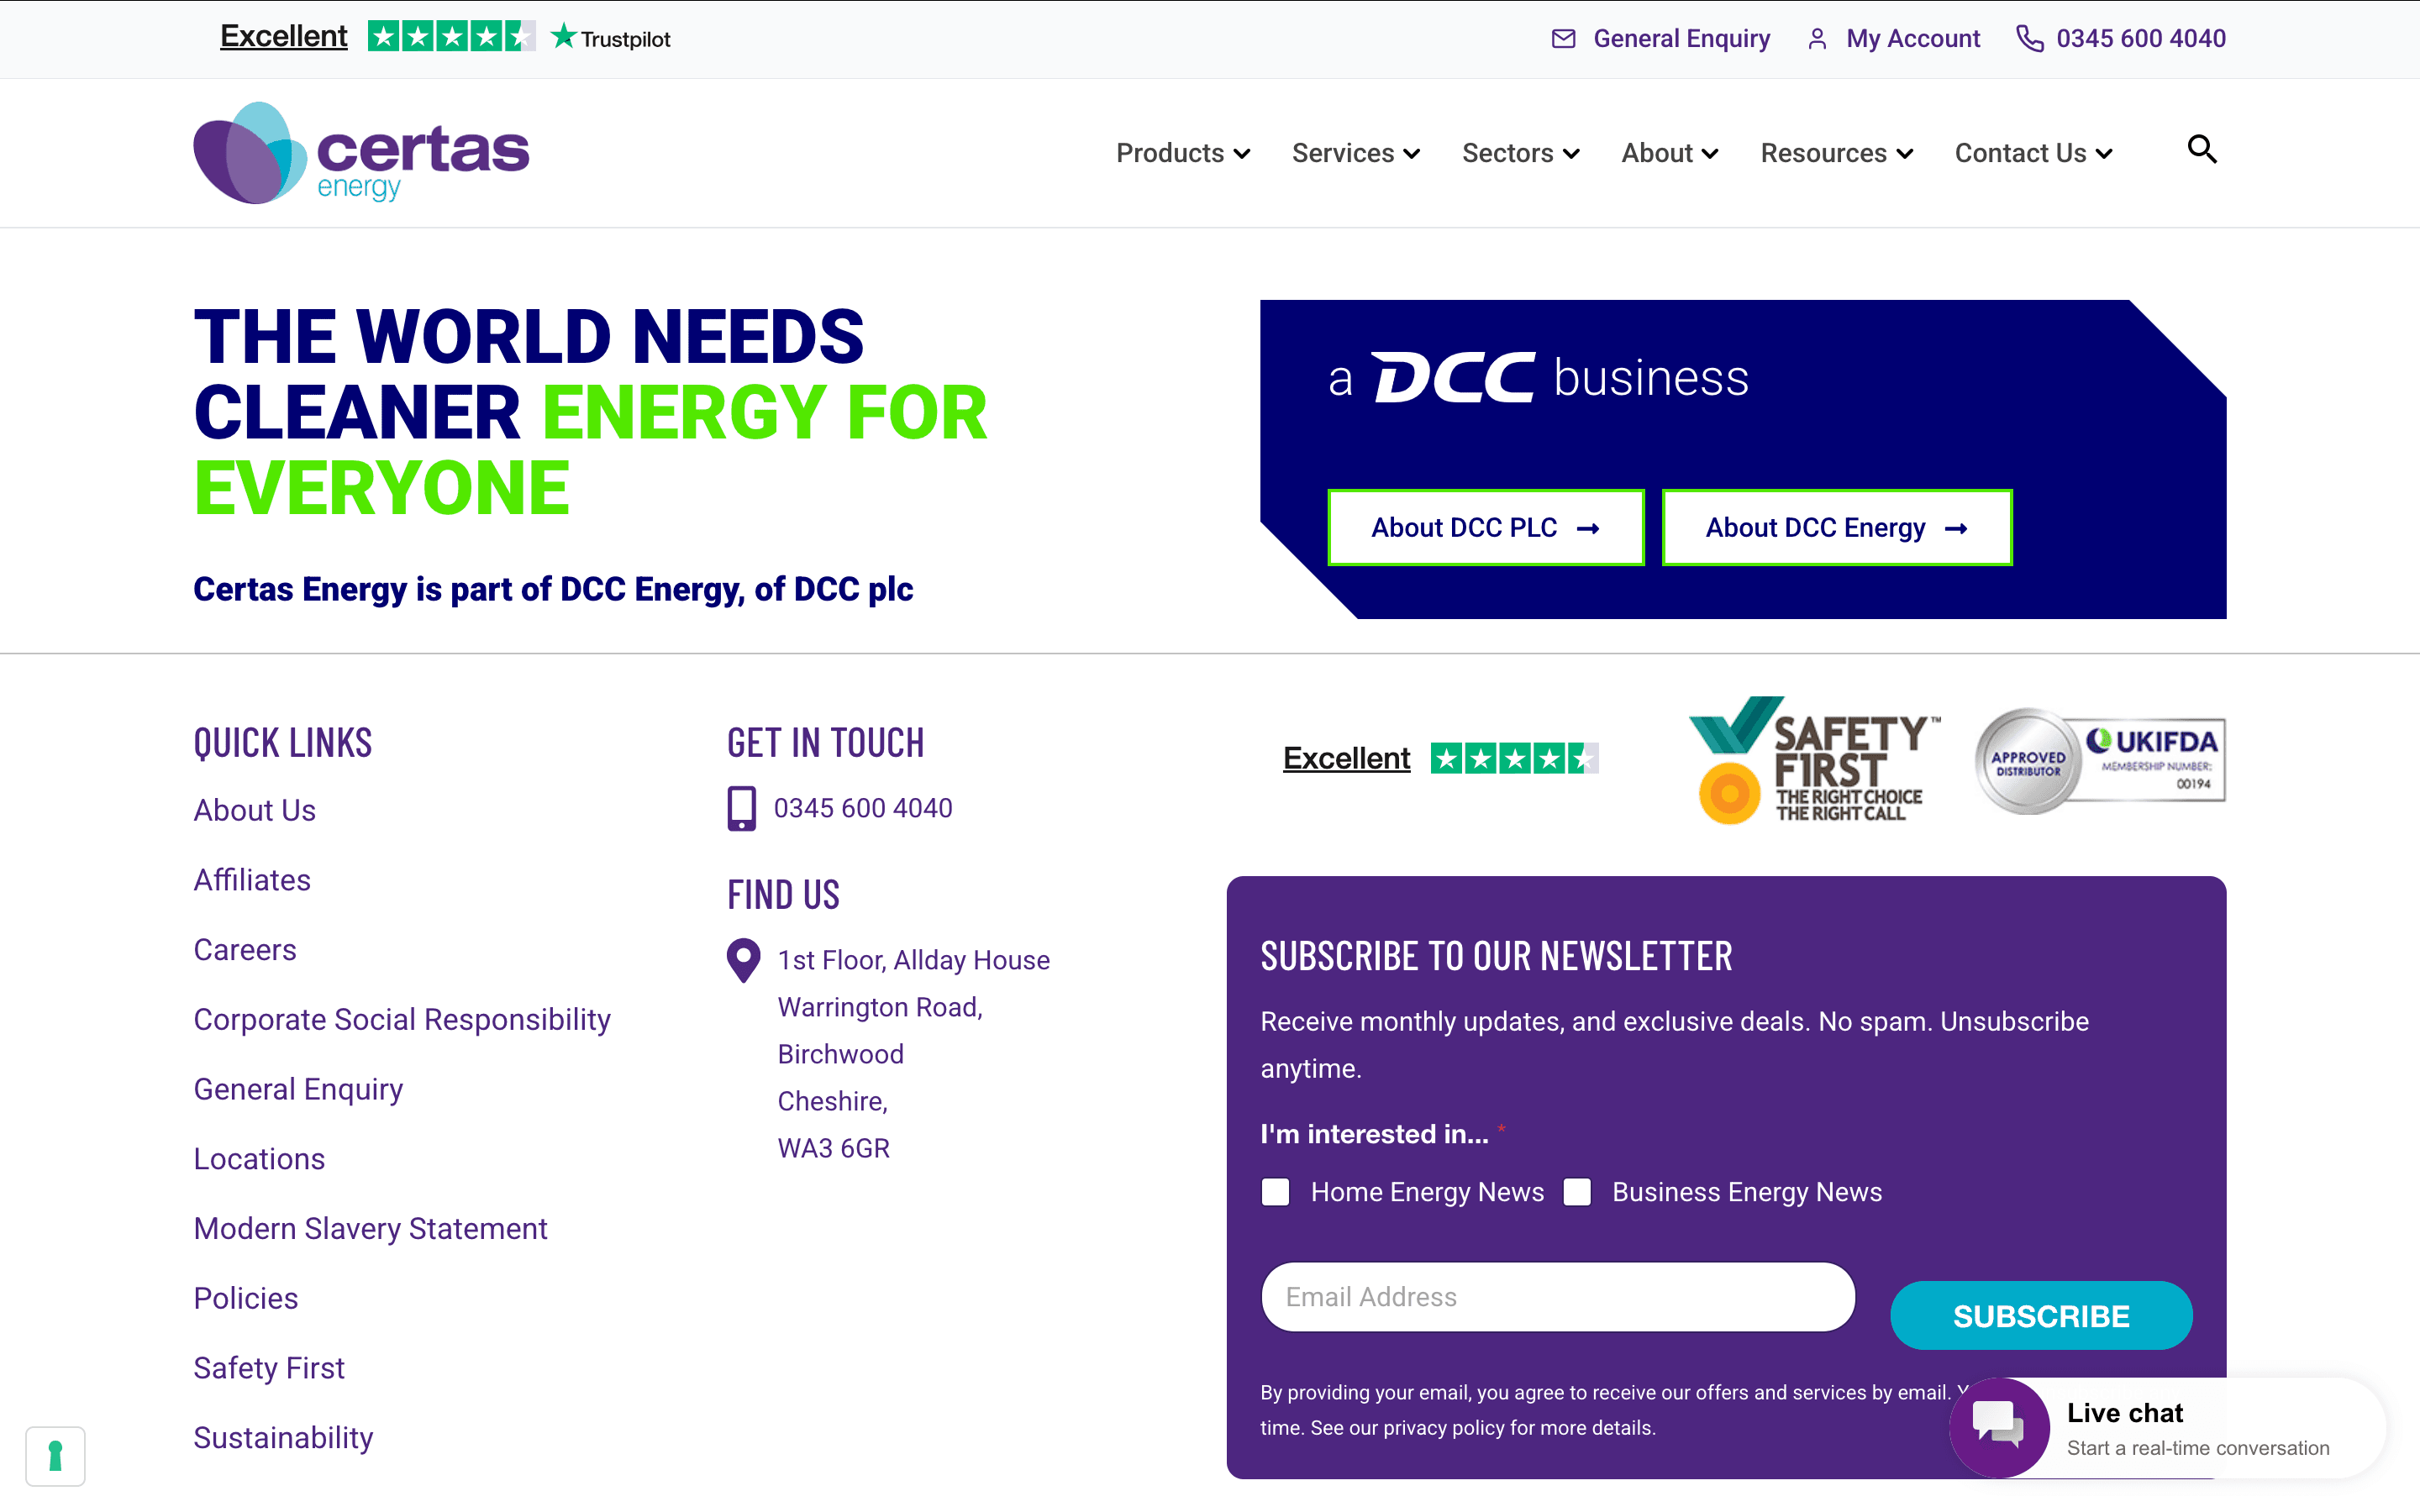Expand the Products dropdown menu
The height and width of the screenshot is (1512, 2420).
1182,153
